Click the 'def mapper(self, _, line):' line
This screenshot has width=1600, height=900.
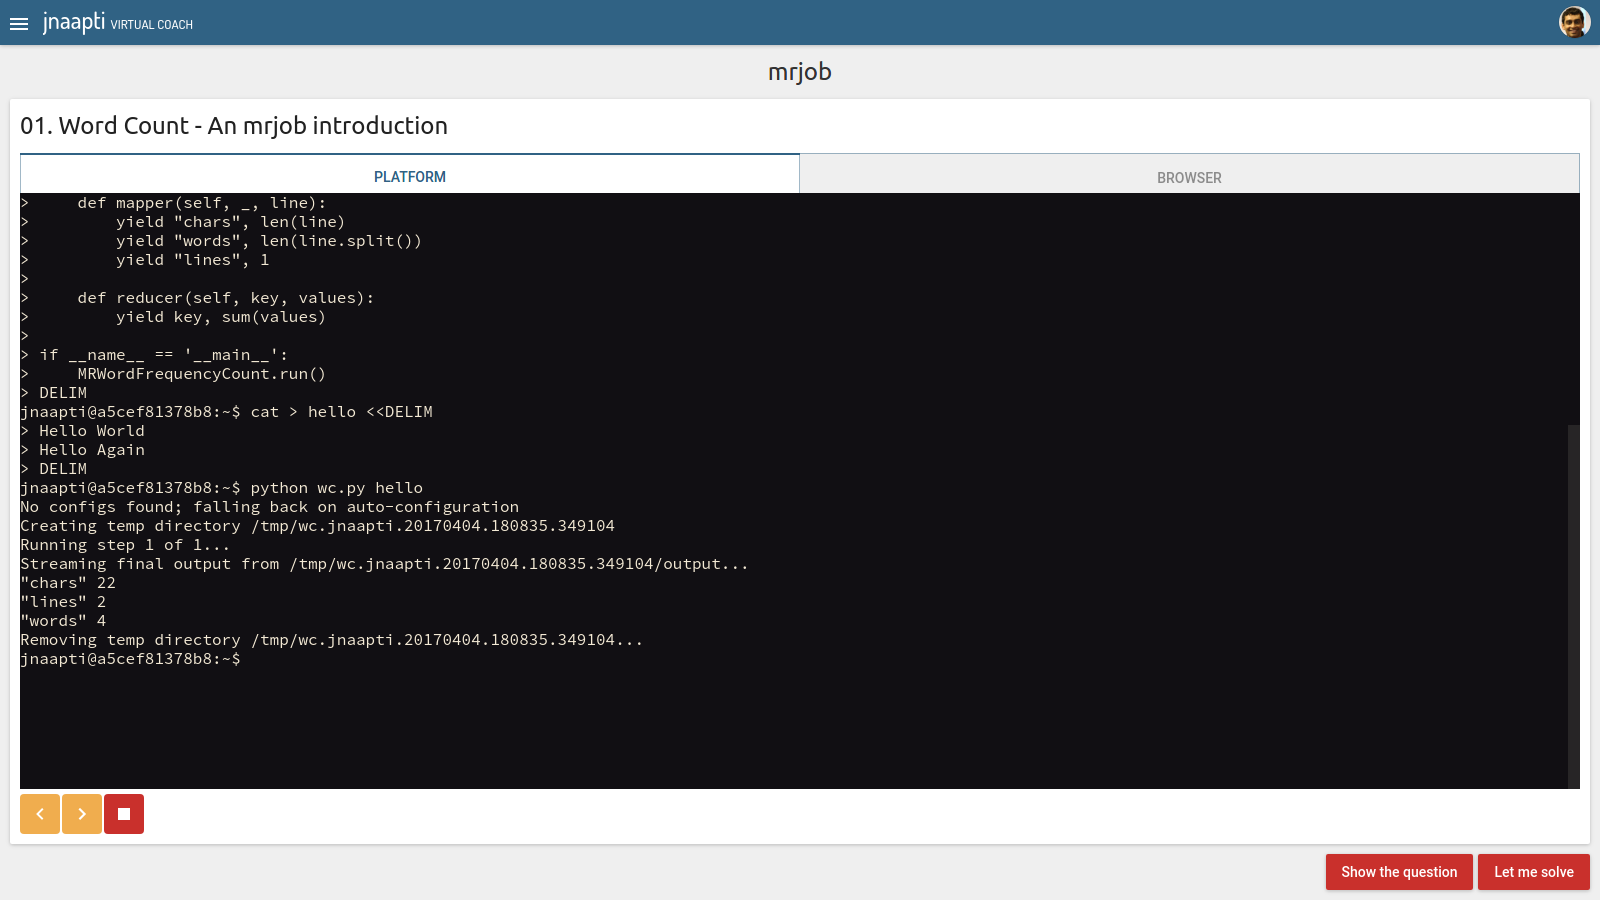[202, 203]
